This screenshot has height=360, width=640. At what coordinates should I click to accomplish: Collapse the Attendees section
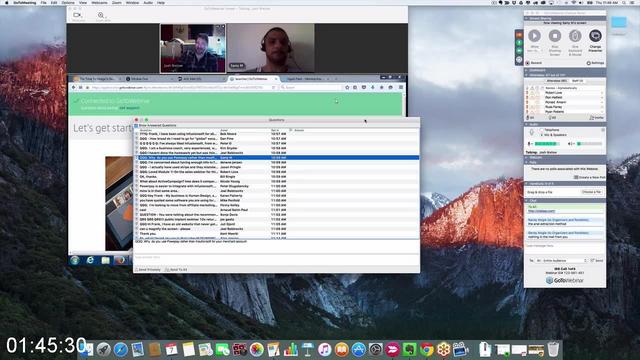point(527,75)
